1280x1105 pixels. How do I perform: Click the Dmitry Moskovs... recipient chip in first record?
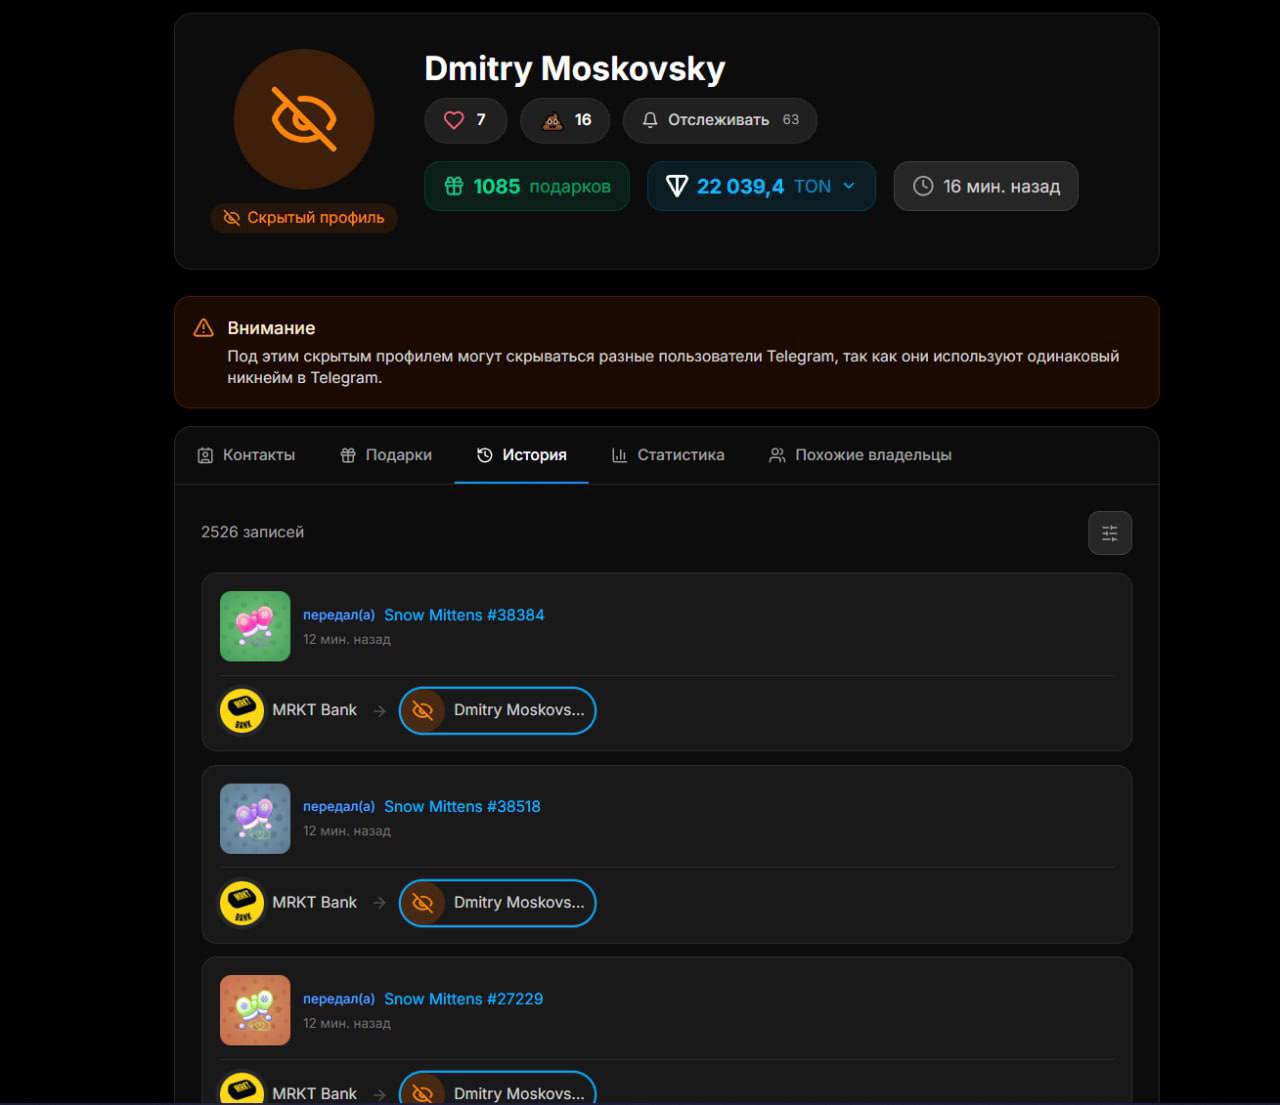(x=497, y=710)
